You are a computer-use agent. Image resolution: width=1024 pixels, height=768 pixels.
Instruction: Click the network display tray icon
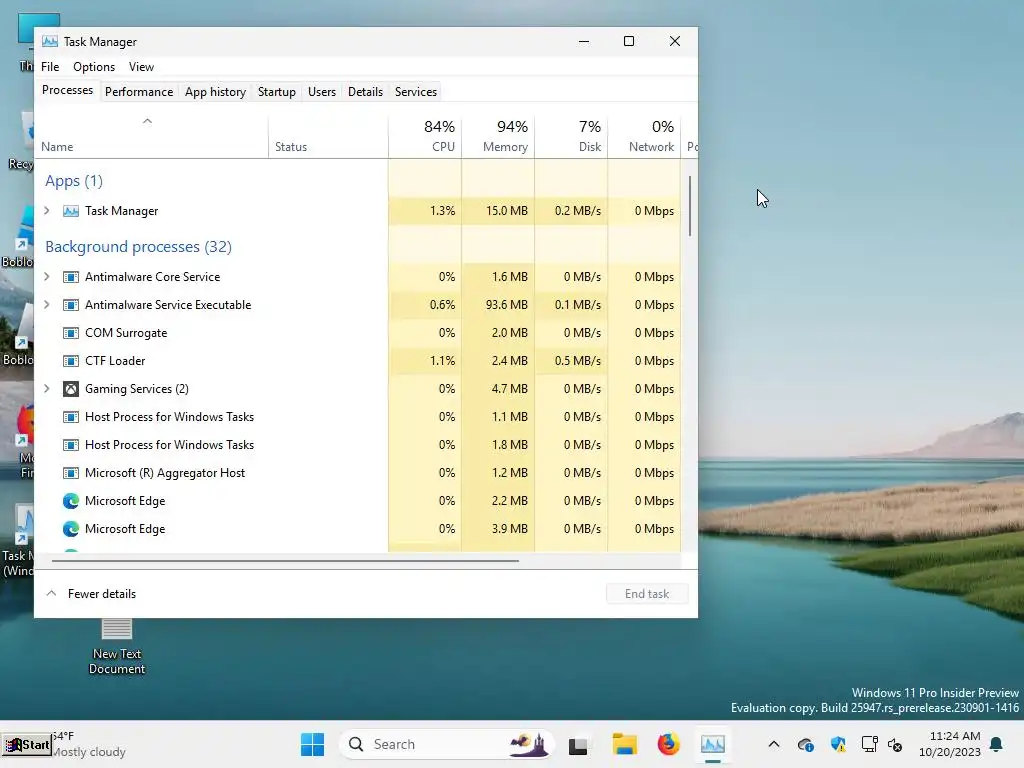(869, 744)
